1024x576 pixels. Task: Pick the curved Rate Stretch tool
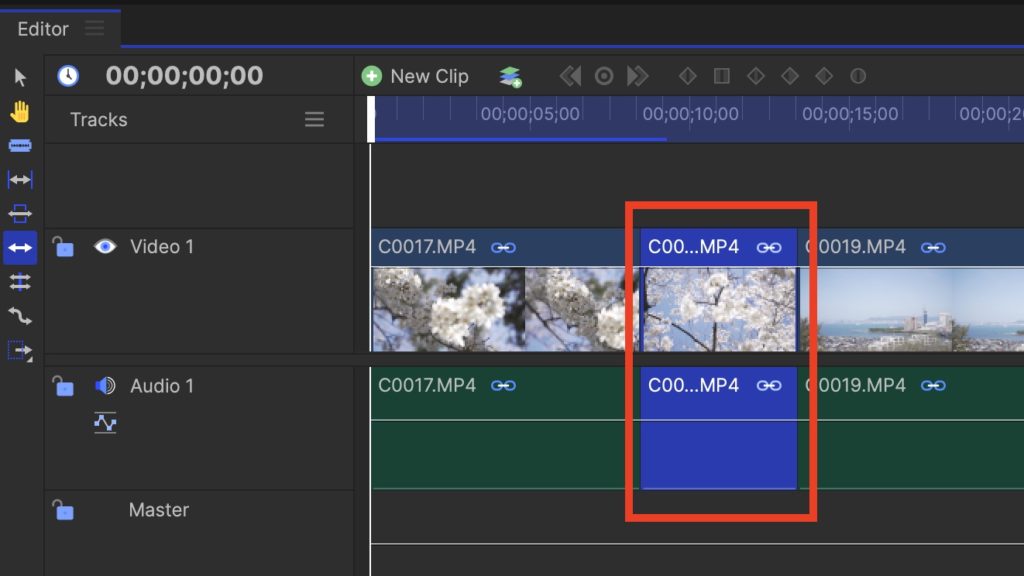[x=20, y=316]
